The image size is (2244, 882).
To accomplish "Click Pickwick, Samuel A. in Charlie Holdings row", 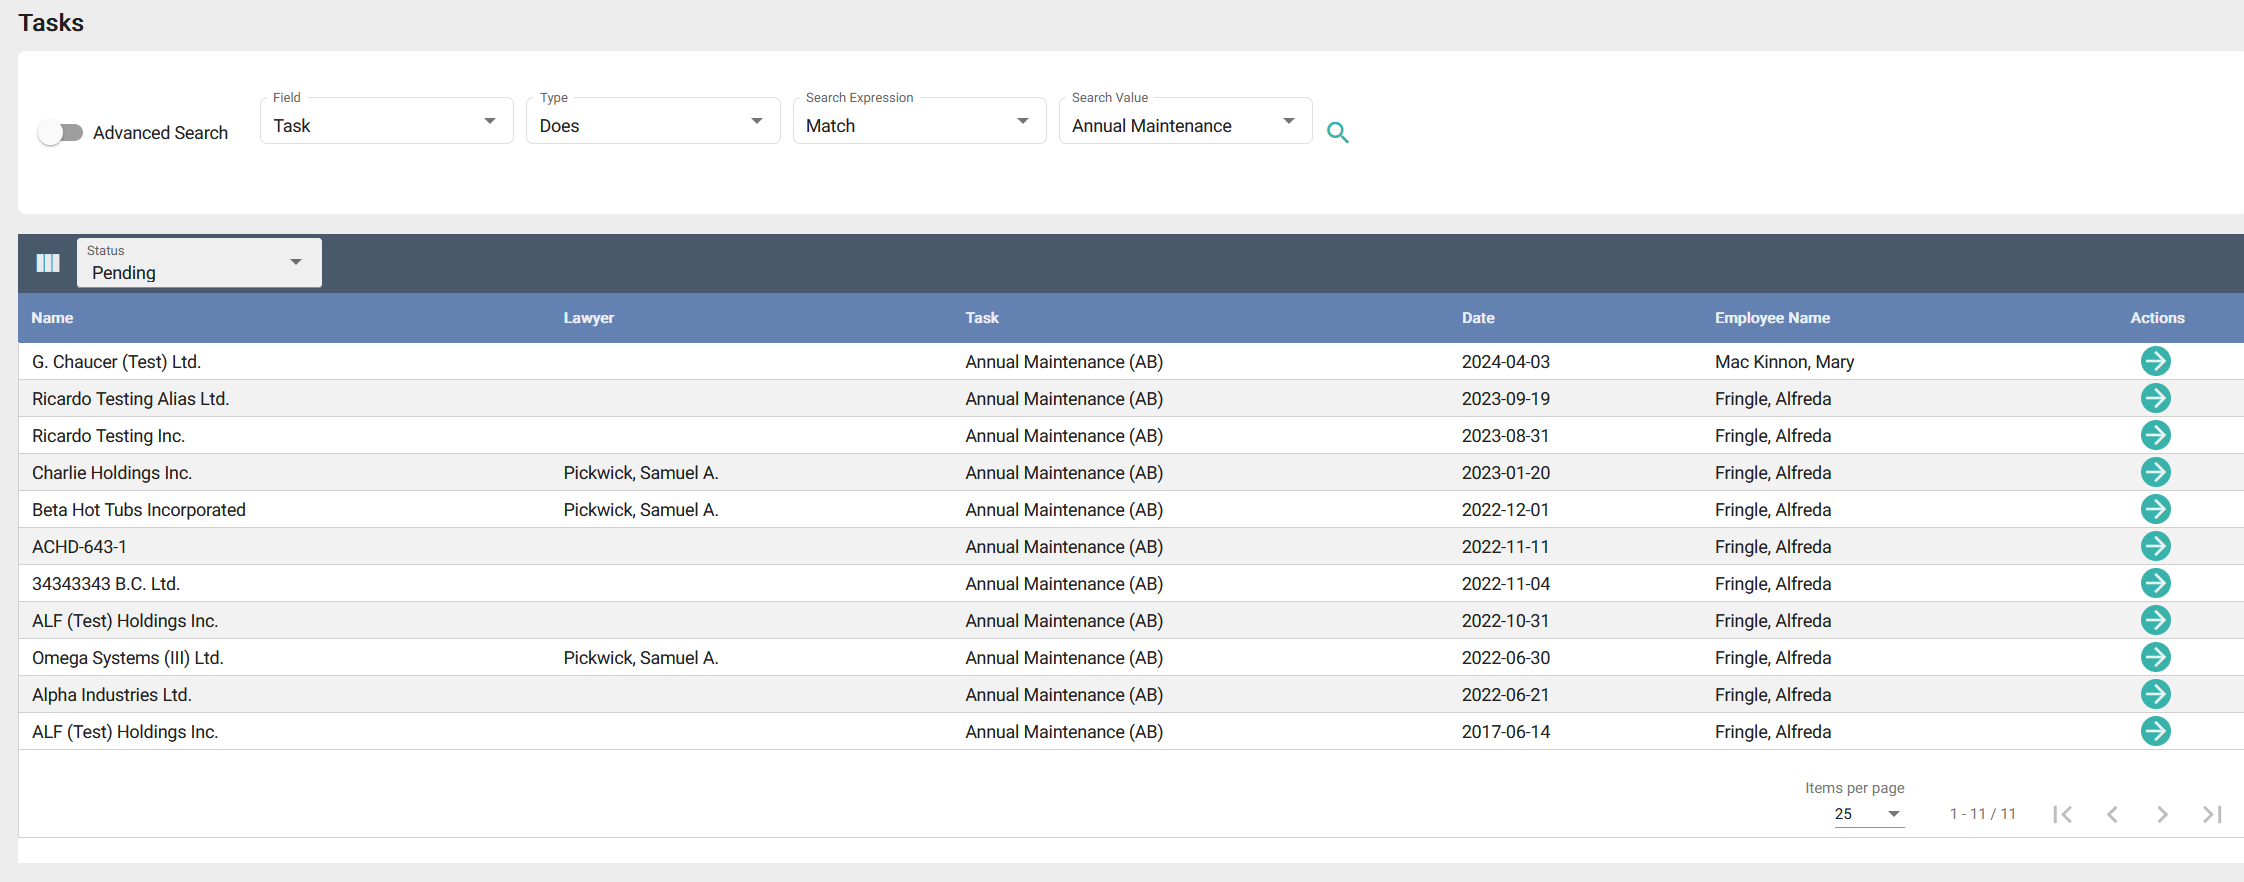I will 641,473.
